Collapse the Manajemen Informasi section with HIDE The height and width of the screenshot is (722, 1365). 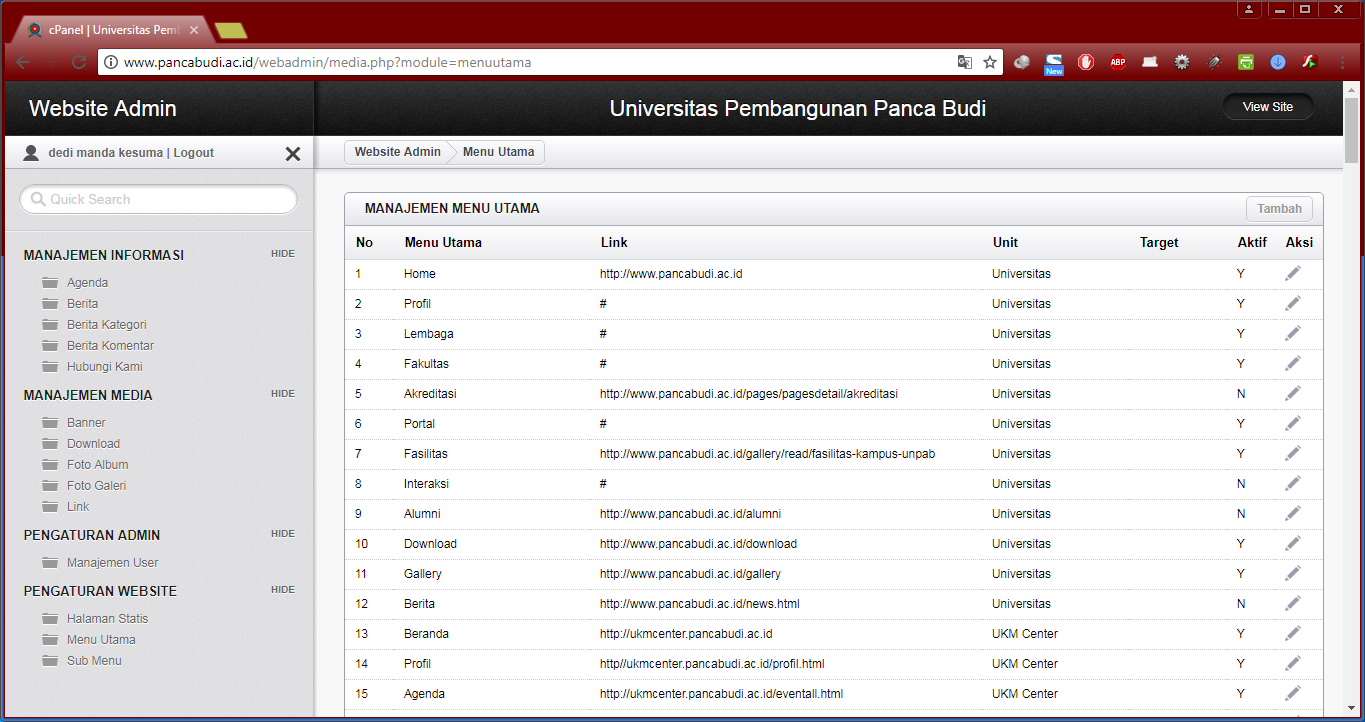[283, 254]
